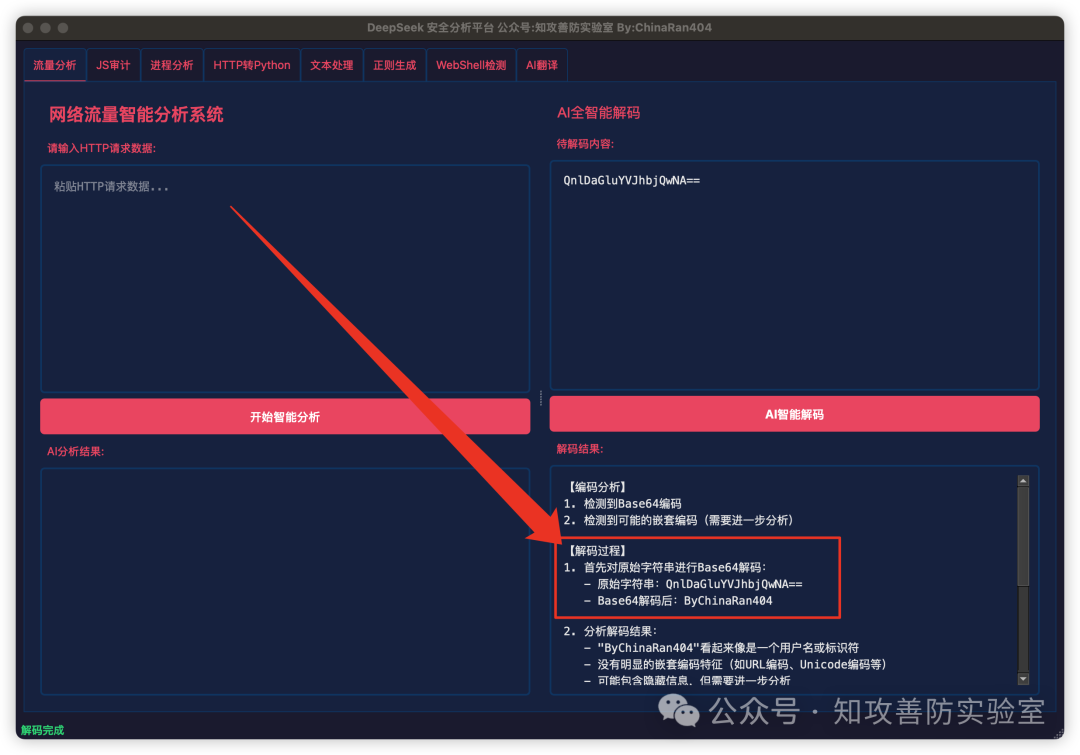1080x755 pixels.
Task: Click the 开始智能分析 button
Action: 285,417
